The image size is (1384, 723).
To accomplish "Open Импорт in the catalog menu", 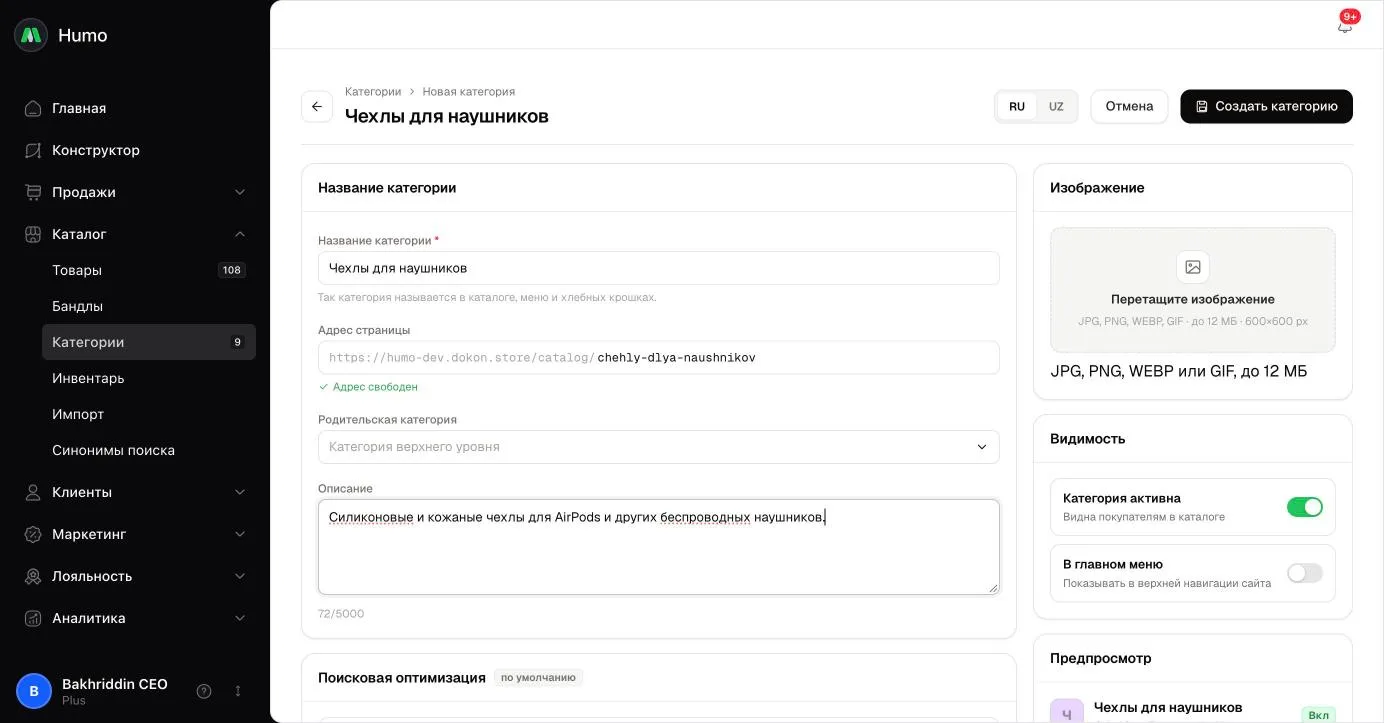I will (149, 414).
